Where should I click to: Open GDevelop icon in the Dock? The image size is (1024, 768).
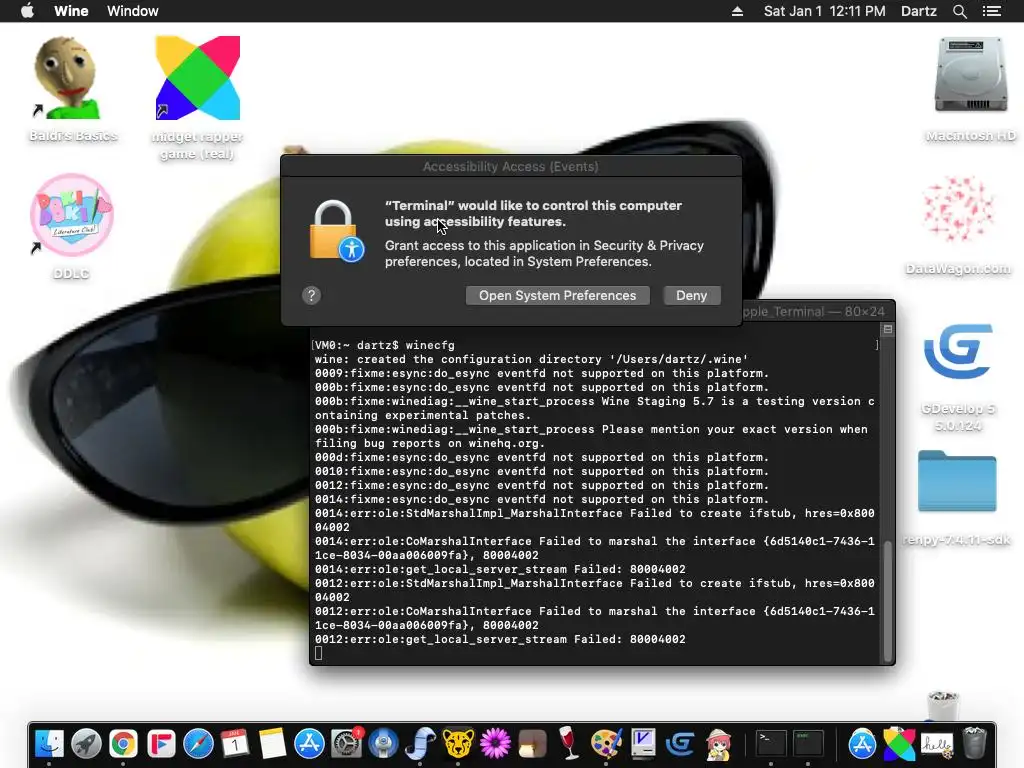click(680, 743)
